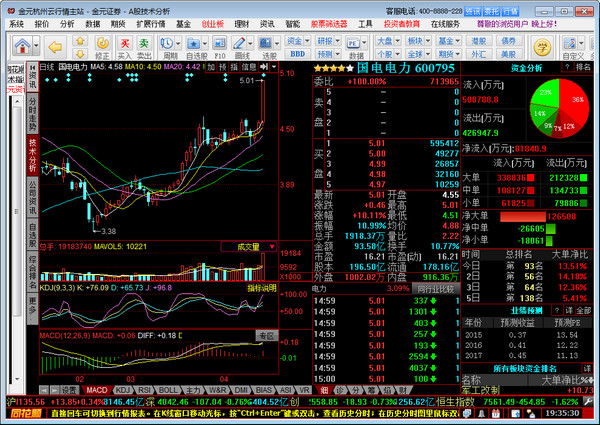Open the 系统 menu
Viewport: 600px width, 425px height.
16,24
